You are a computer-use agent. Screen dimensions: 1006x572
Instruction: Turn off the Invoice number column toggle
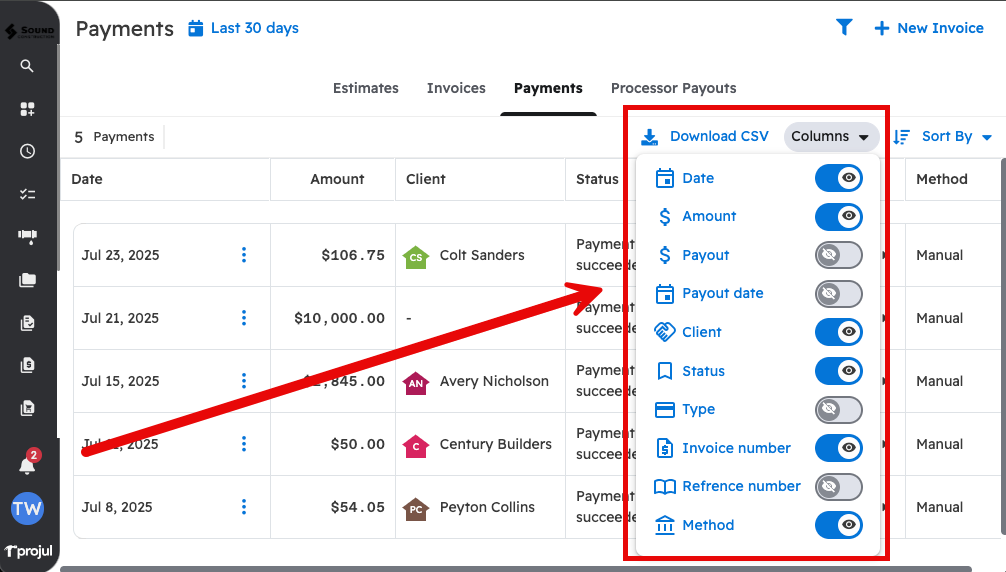[838, 448]
